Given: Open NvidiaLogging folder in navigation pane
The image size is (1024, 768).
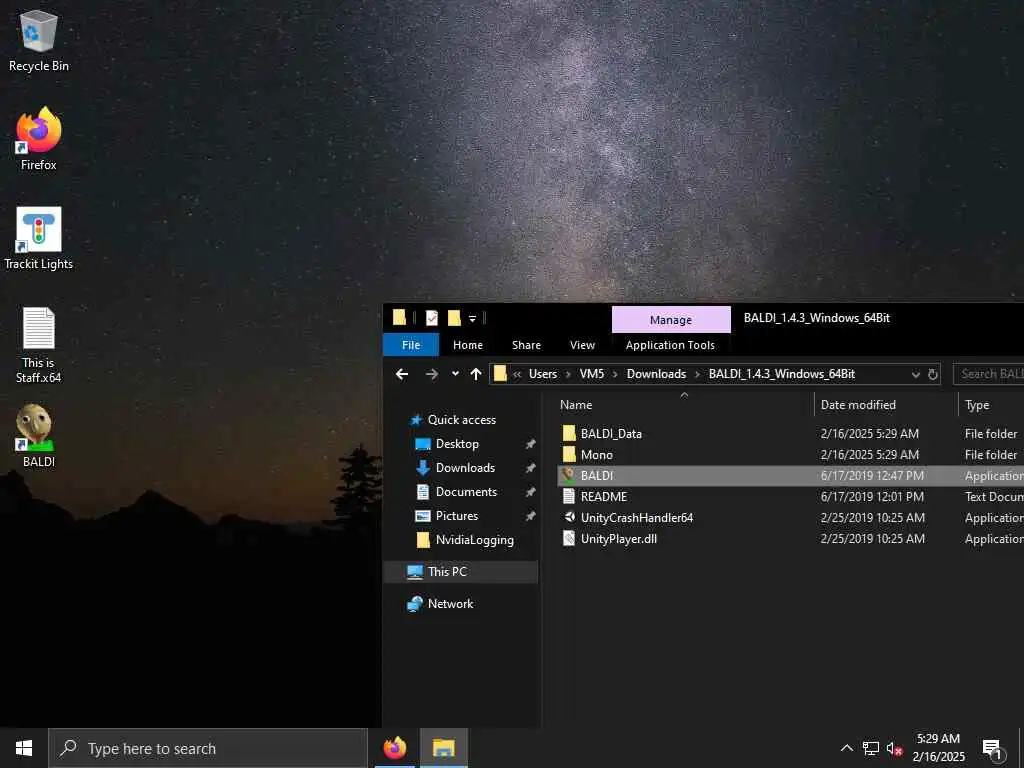Looking at the screenshot, I should (474, 540).
